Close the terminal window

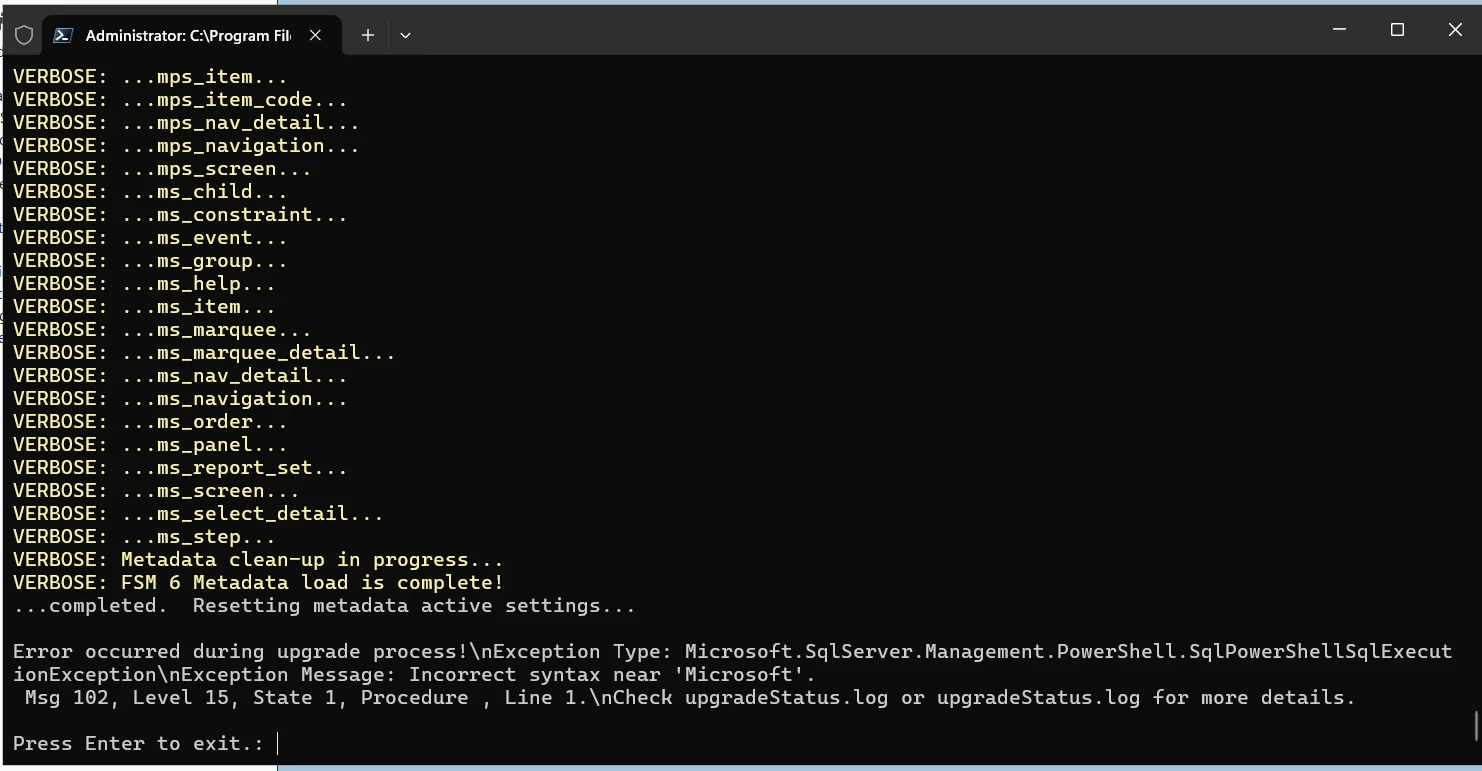point(1455,30)
